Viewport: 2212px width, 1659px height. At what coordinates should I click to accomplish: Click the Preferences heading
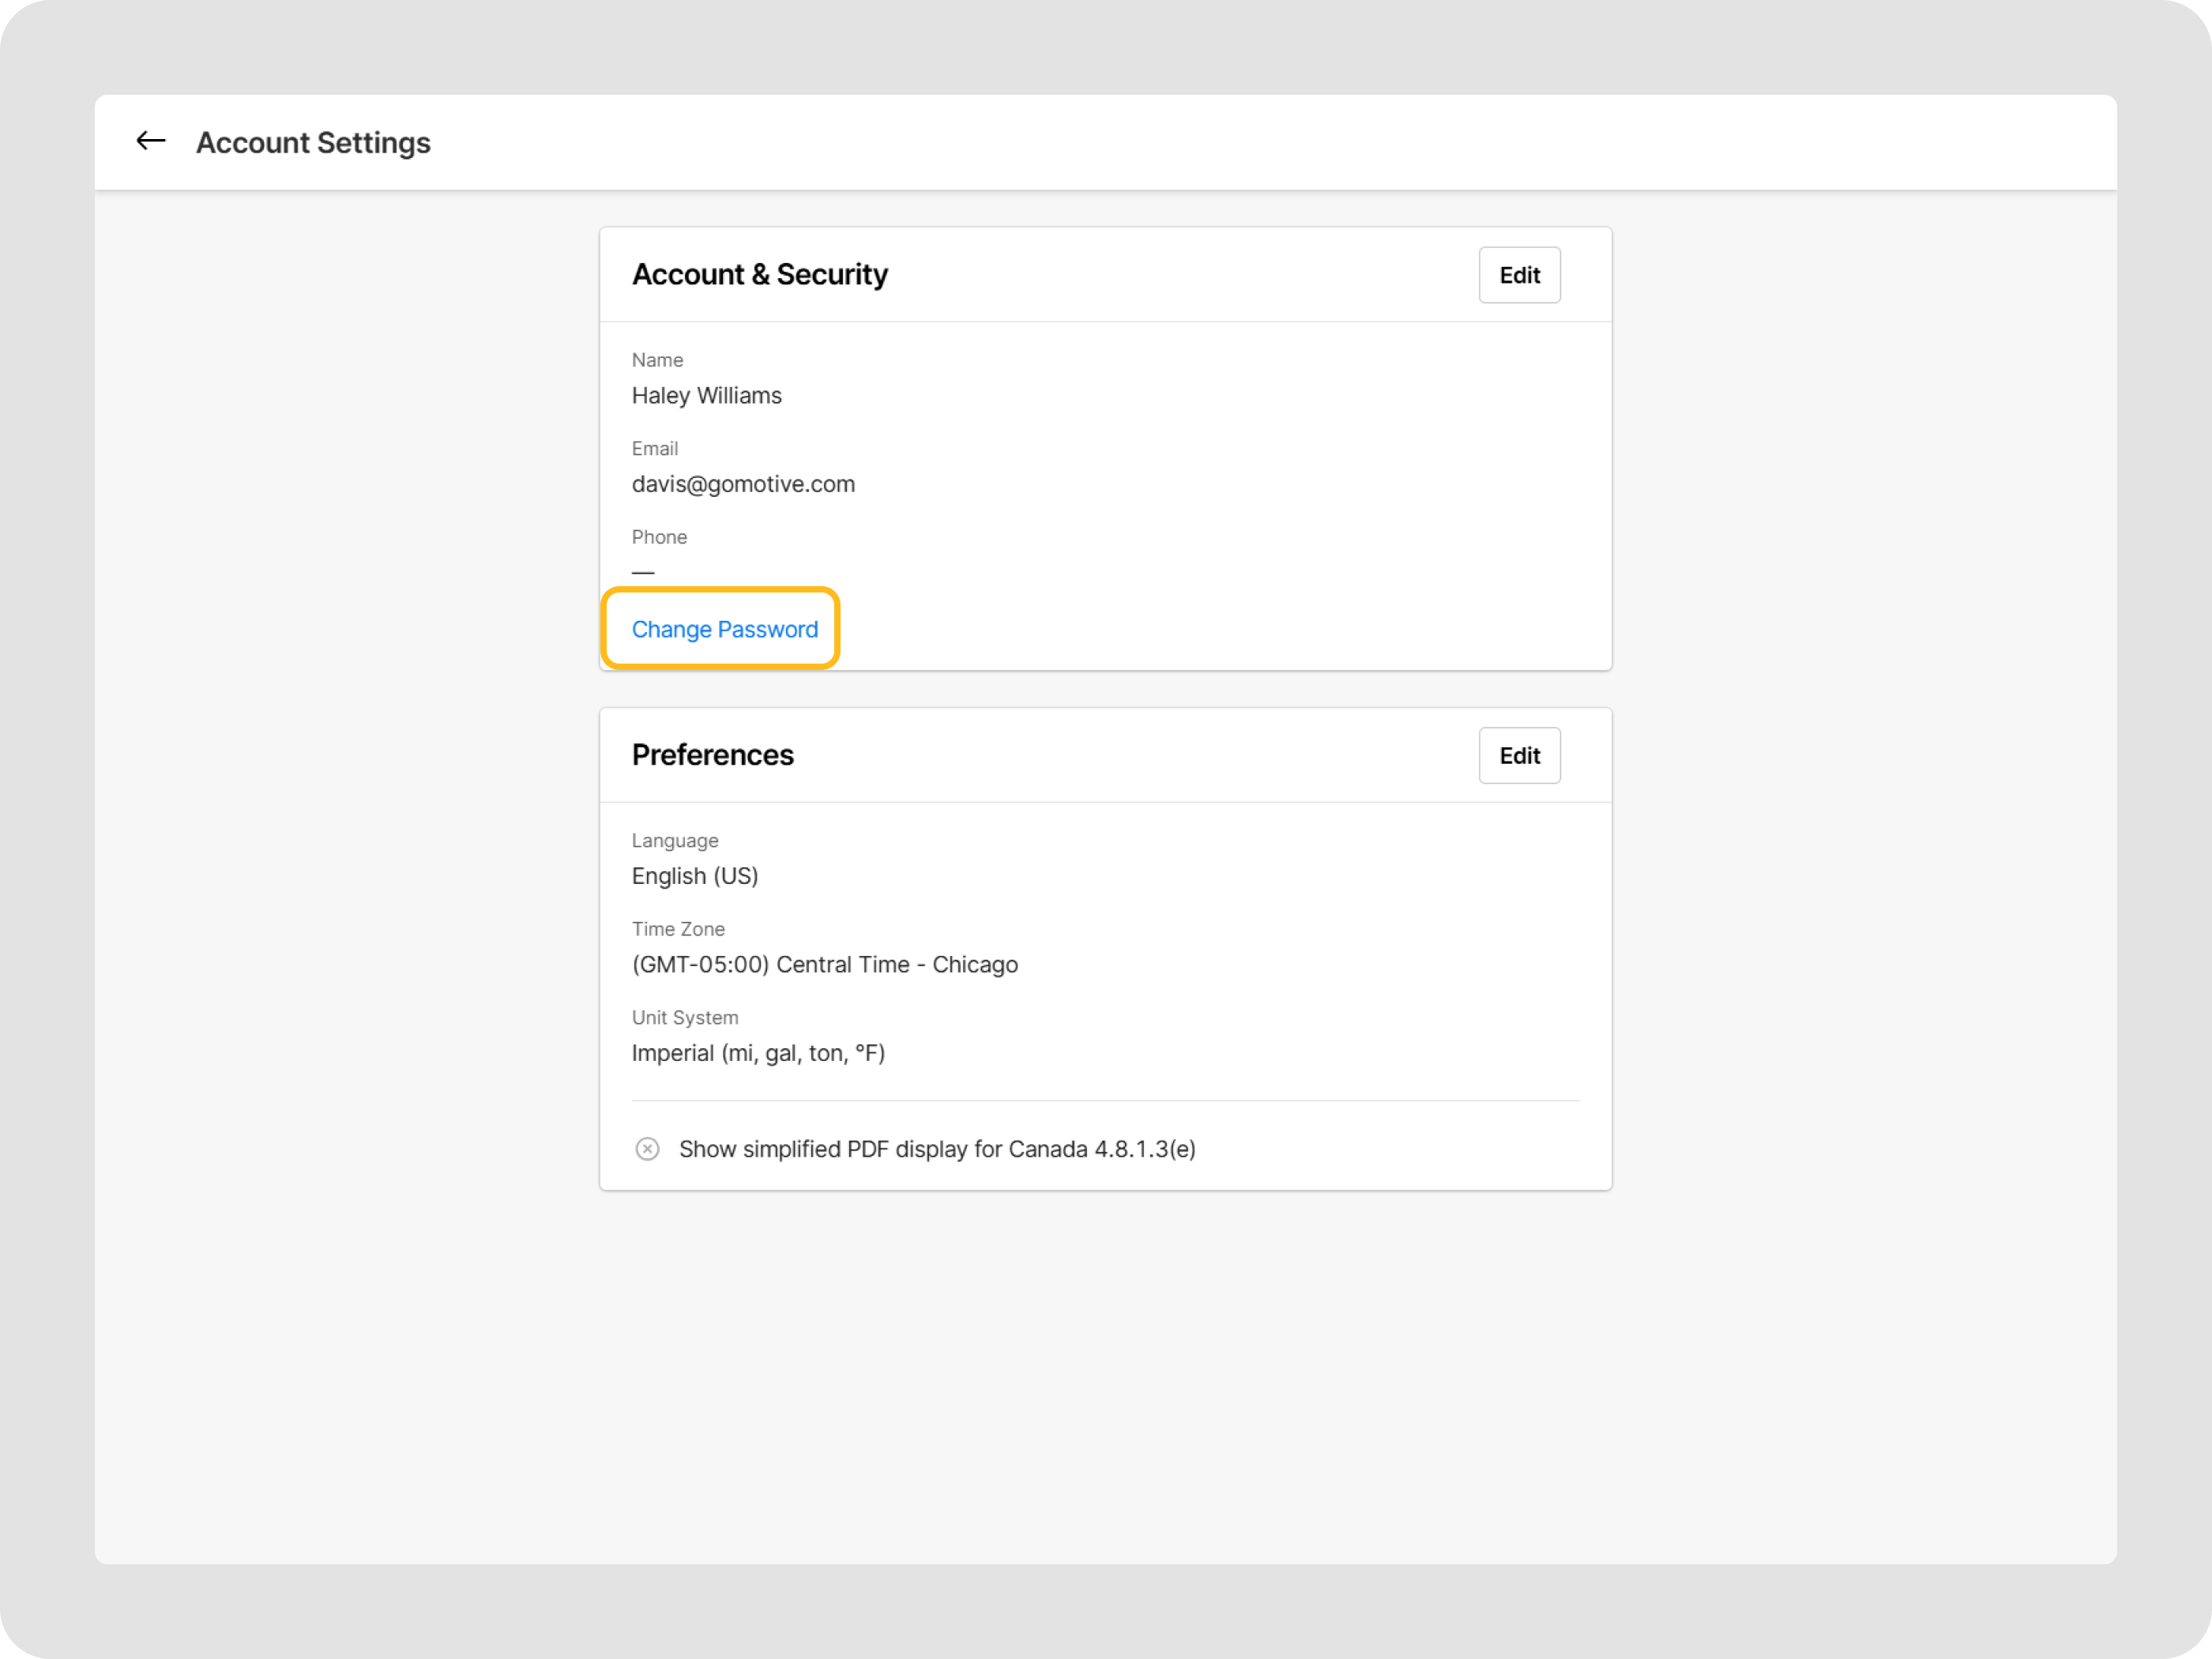712,755
